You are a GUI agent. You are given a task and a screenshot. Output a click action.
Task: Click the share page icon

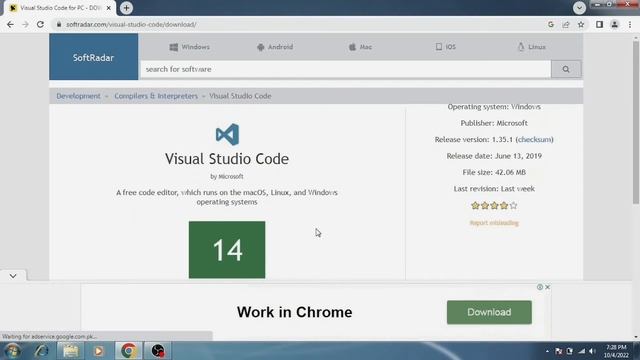coord(566,24)
